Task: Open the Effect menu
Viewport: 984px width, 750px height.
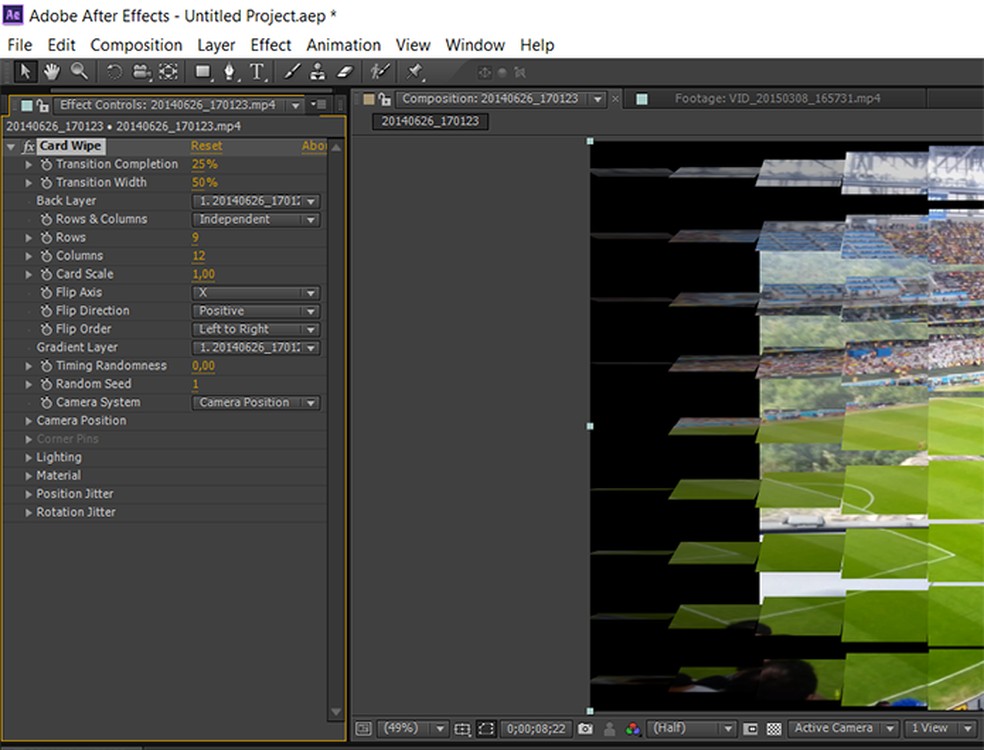Action: point(270,45)
